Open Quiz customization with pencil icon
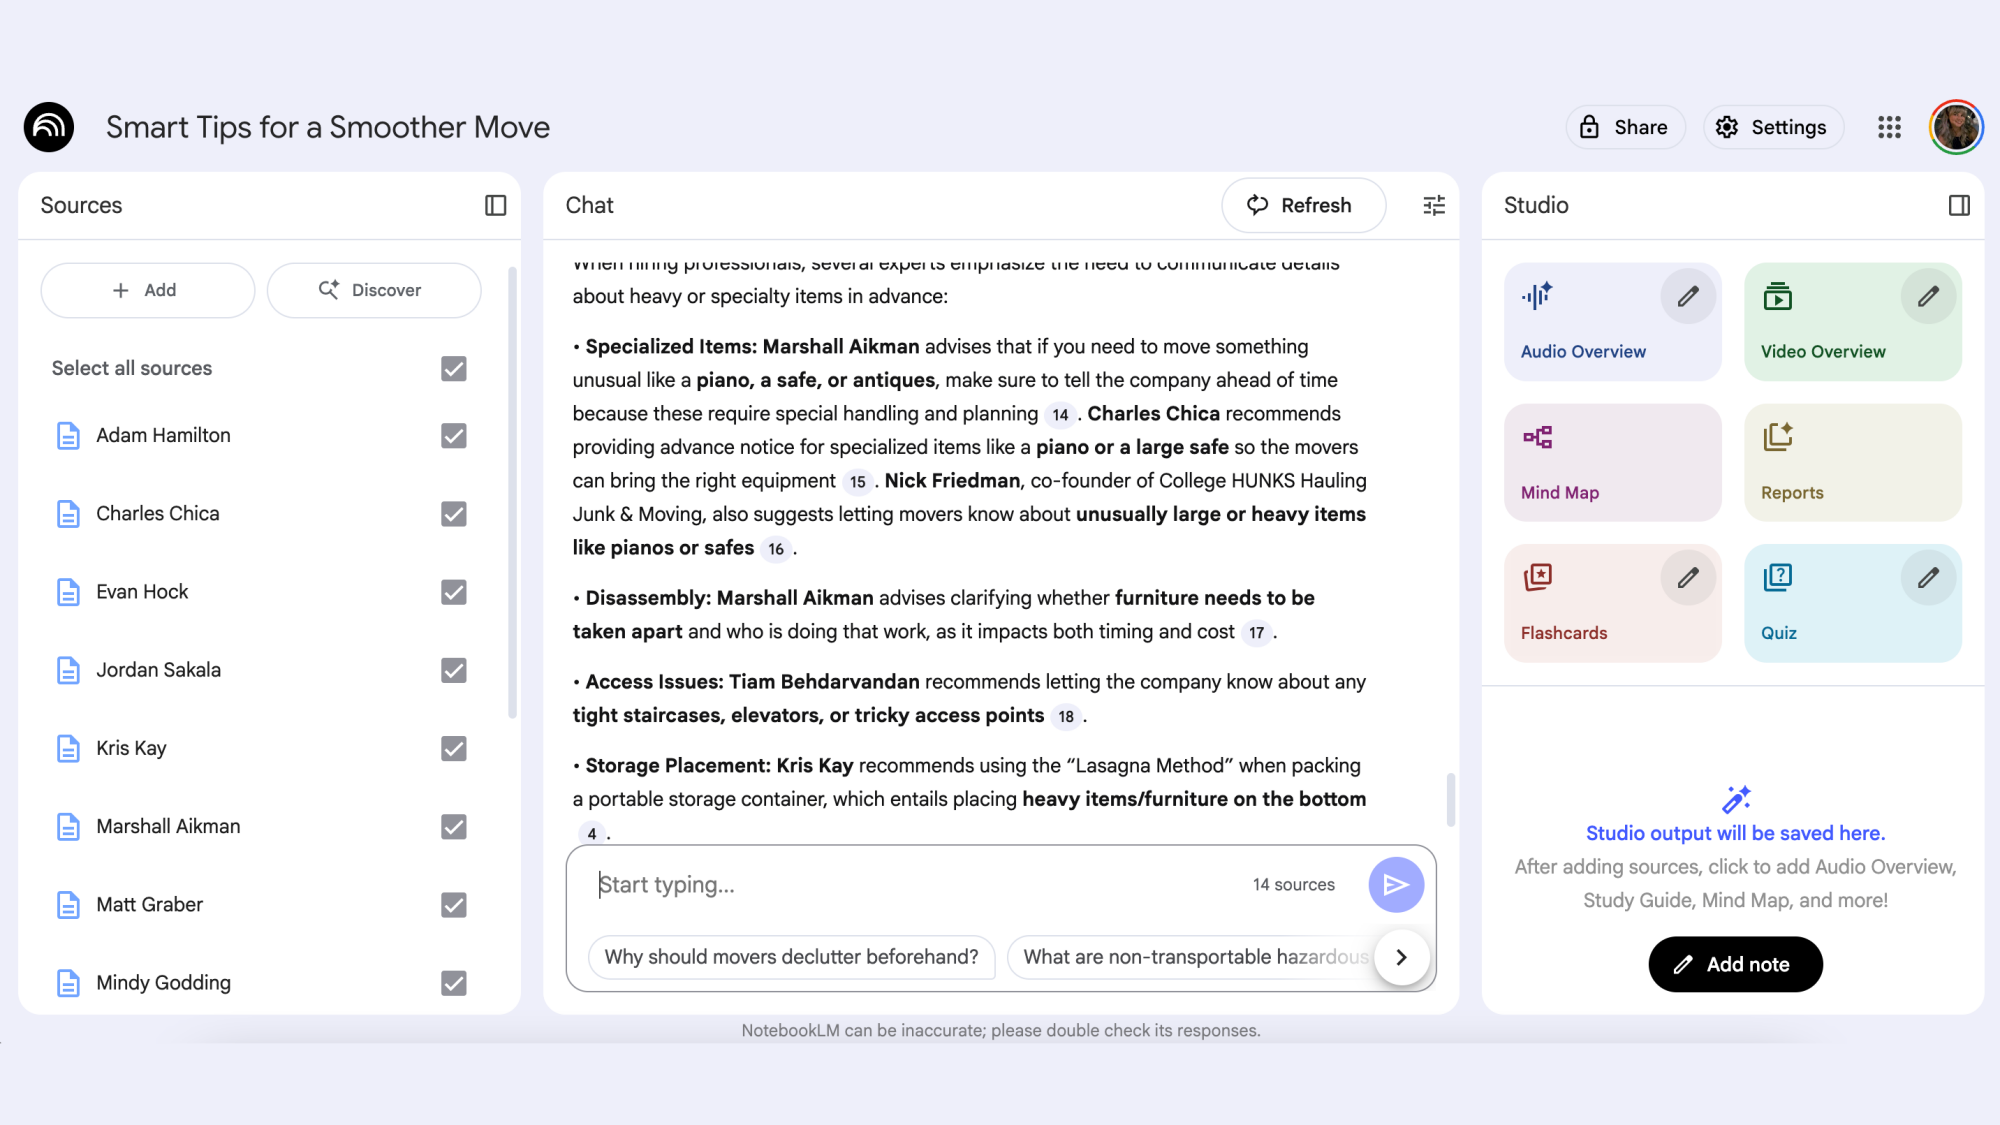This screenshot has width=2000, height=1125. coord(1928,577)
